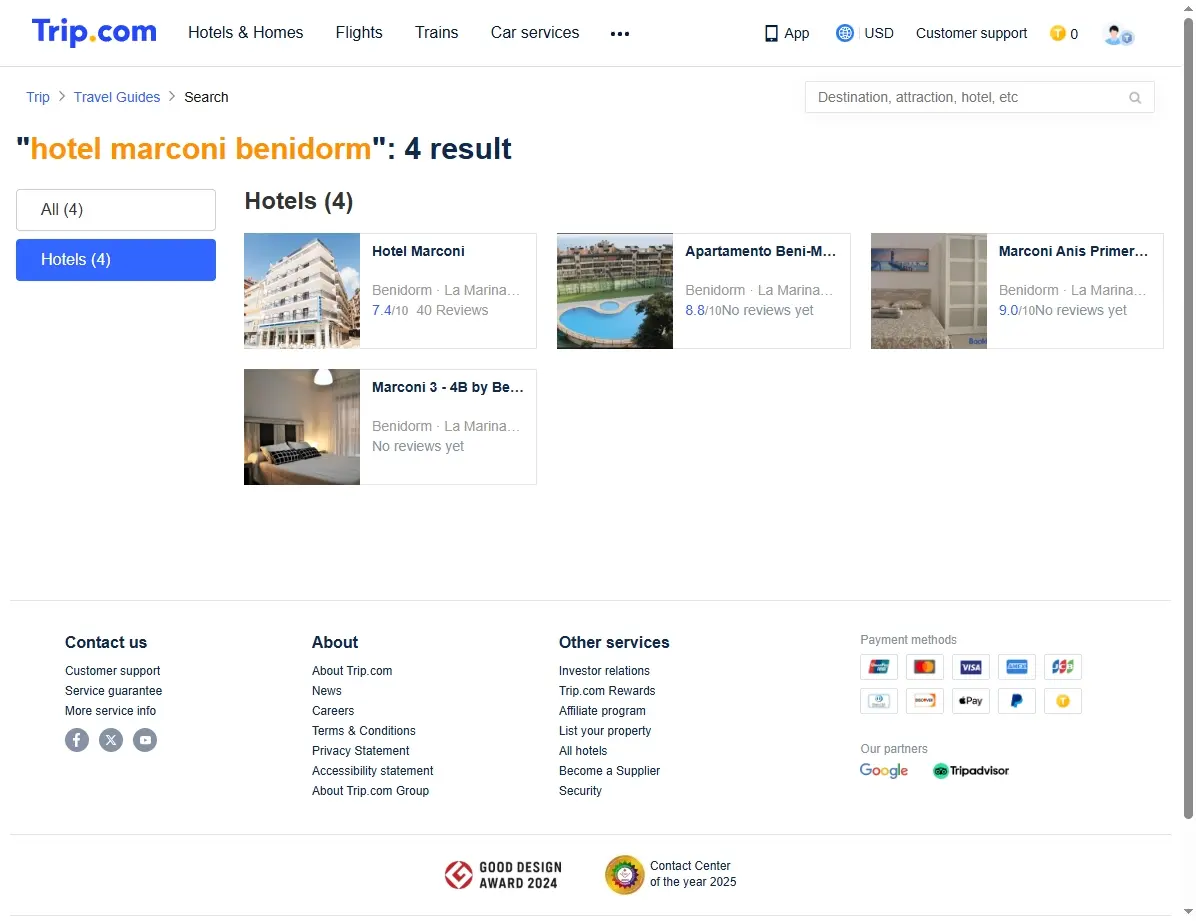Open Become a Supplier link
This screenshot has height=921, width=1196.
click(x=609, y=771)
